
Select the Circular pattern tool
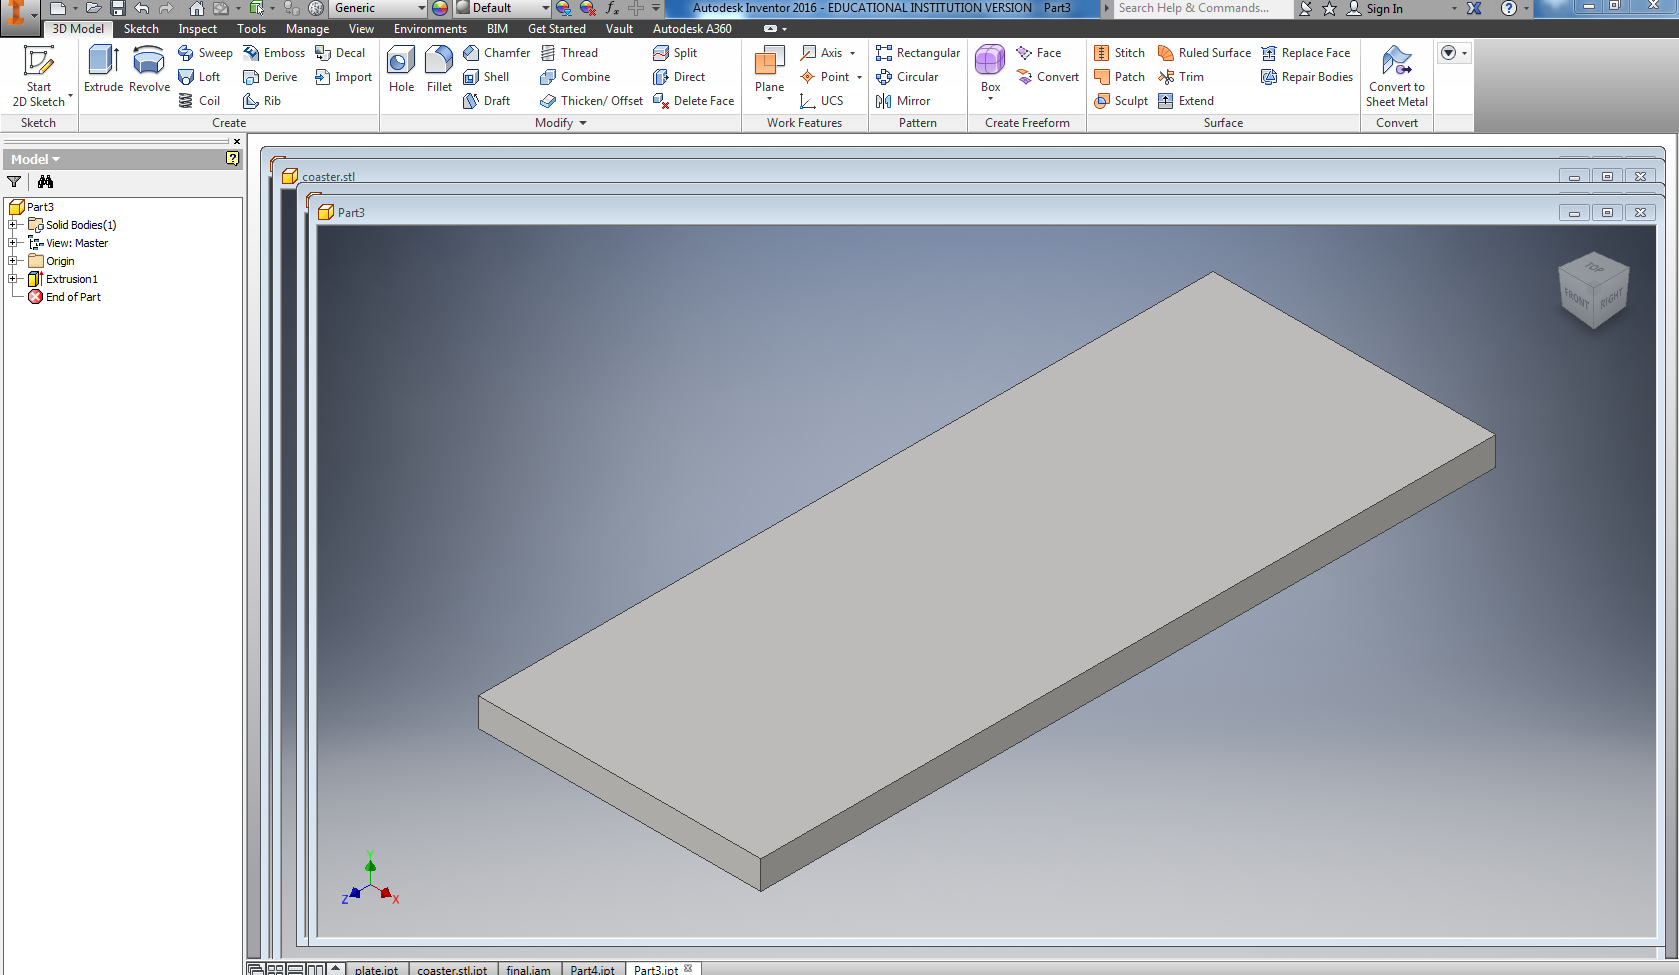coord(907,77)
